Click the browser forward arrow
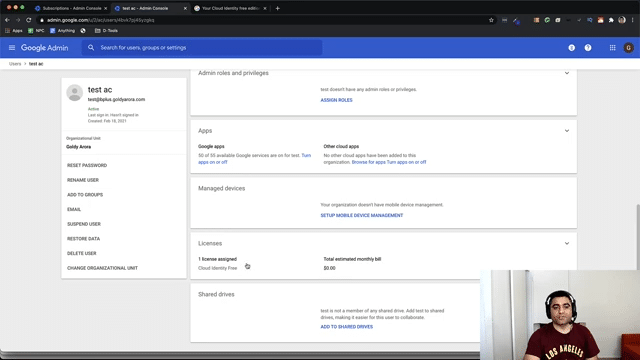The height and width of the screenshot is (360, 640). point(18,20)
